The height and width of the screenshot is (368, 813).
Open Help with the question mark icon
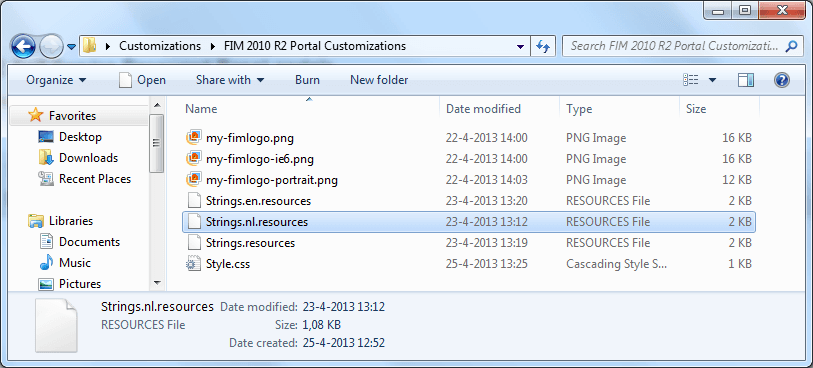coord(781,80)
